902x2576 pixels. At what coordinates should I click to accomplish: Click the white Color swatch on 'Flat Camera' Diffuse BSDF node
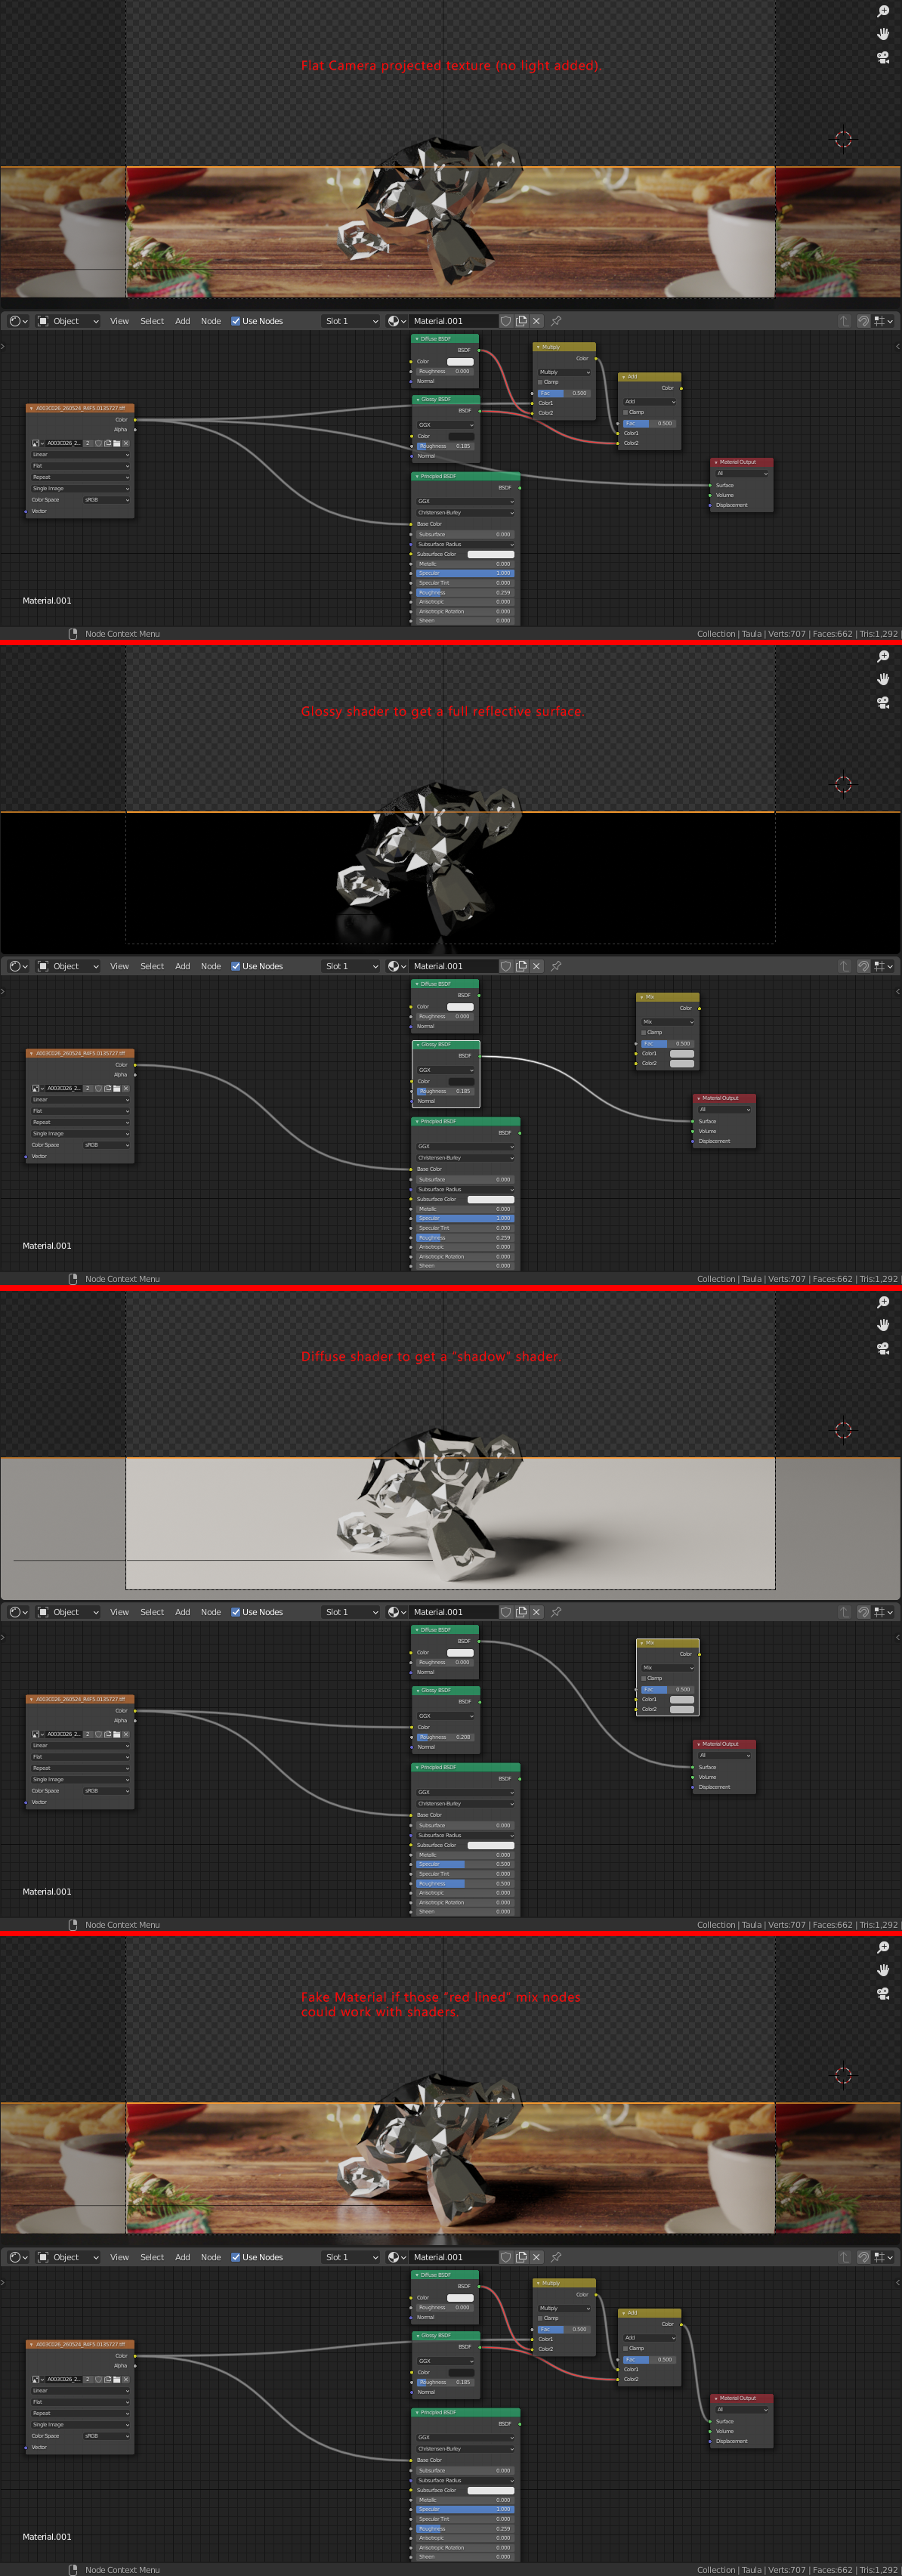(x=460, y=361)
